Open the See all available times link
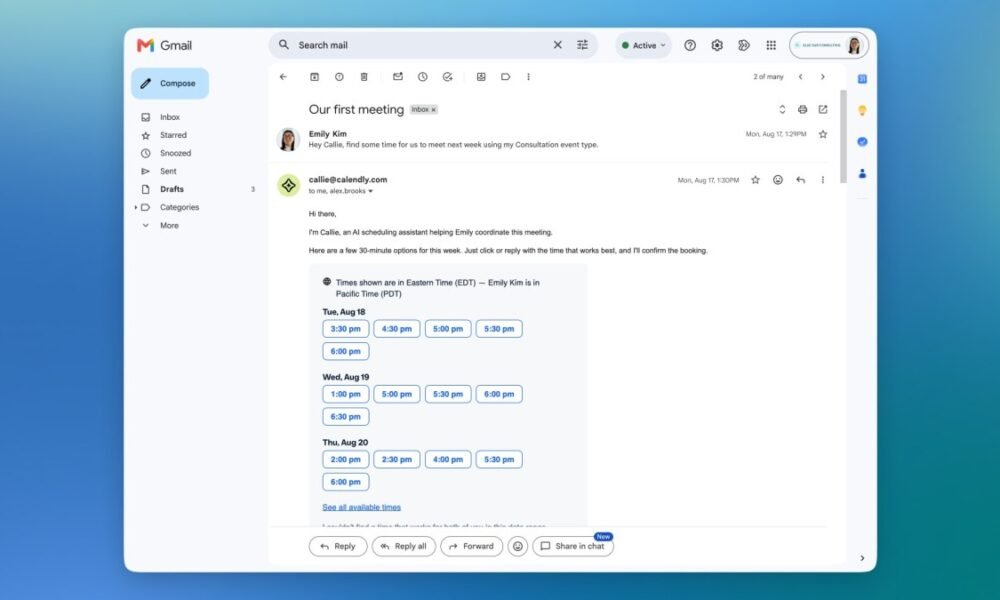Viewport: 1000px width, 600px height. 362,508
